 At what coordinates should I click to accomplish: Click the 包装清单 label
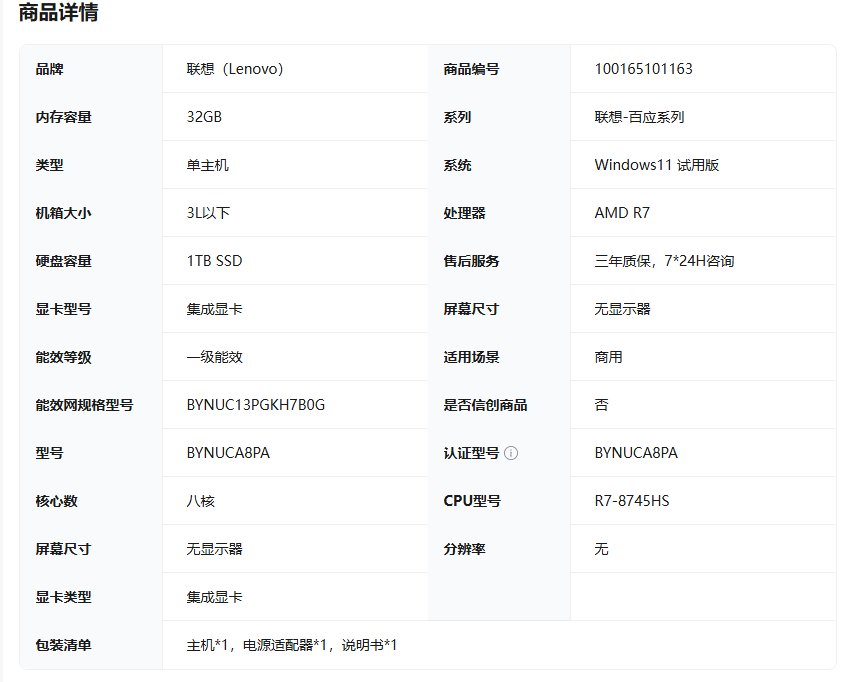tap(63, 645)
